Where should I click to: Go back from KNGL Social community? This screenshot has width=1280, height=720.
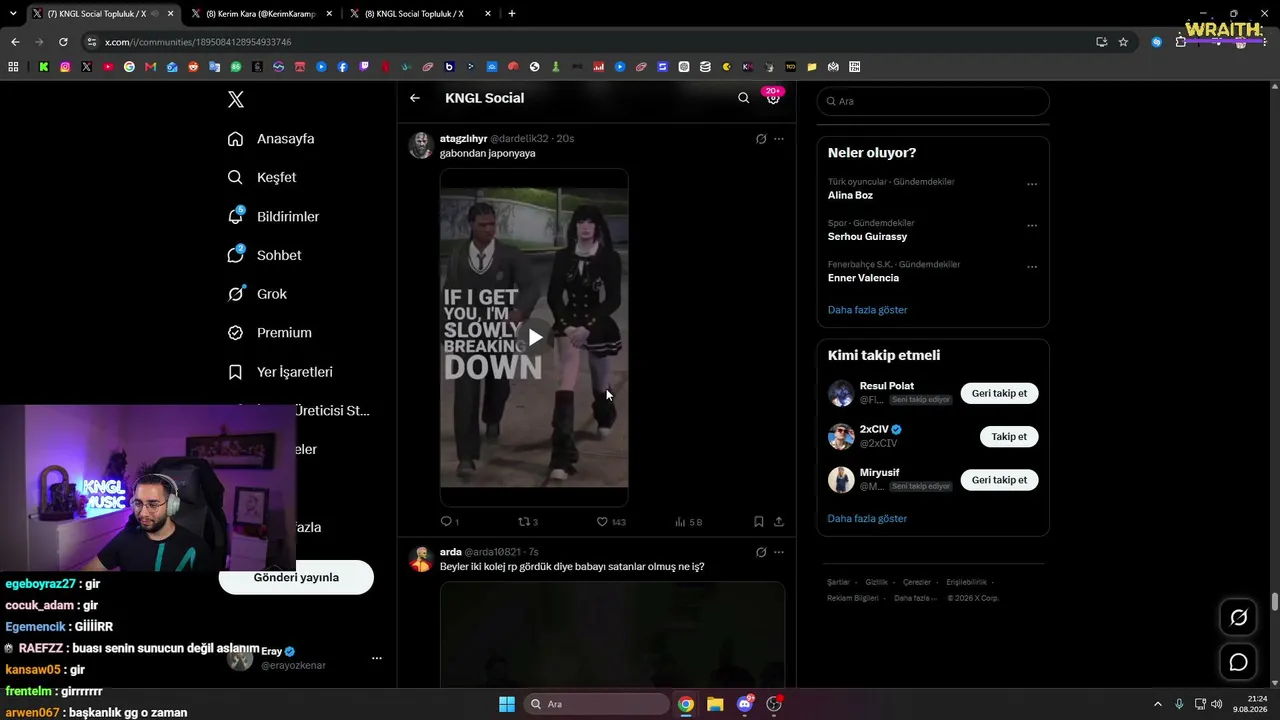[x=415, y=98]
